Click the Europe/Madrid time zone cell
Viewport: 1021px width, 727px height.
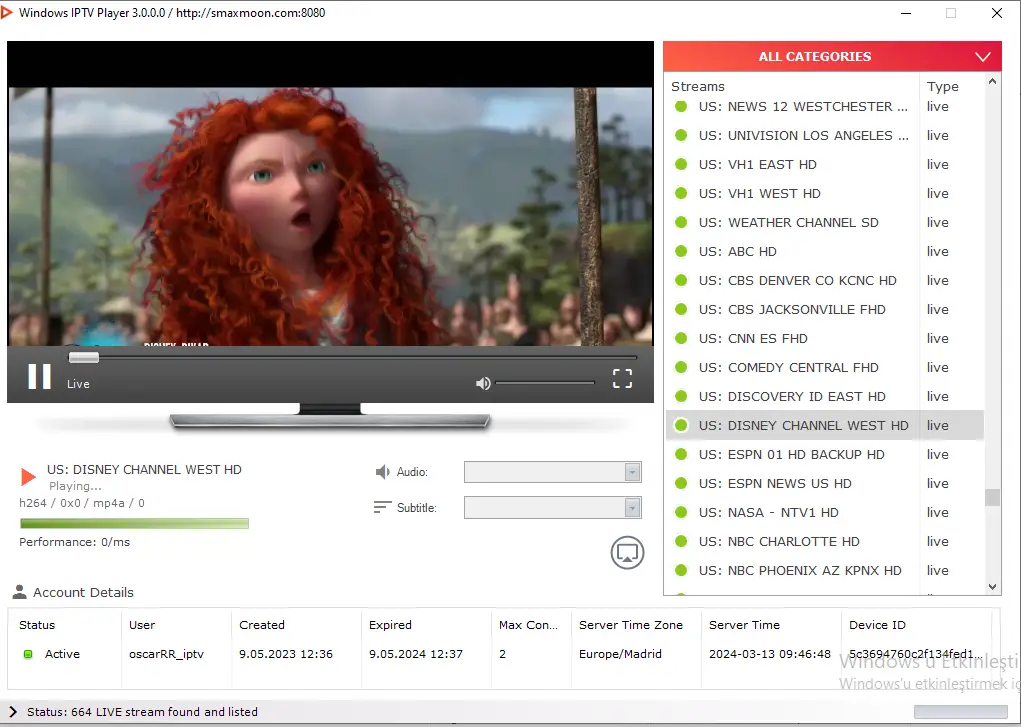pyautogui.click(x=620, y=654)
